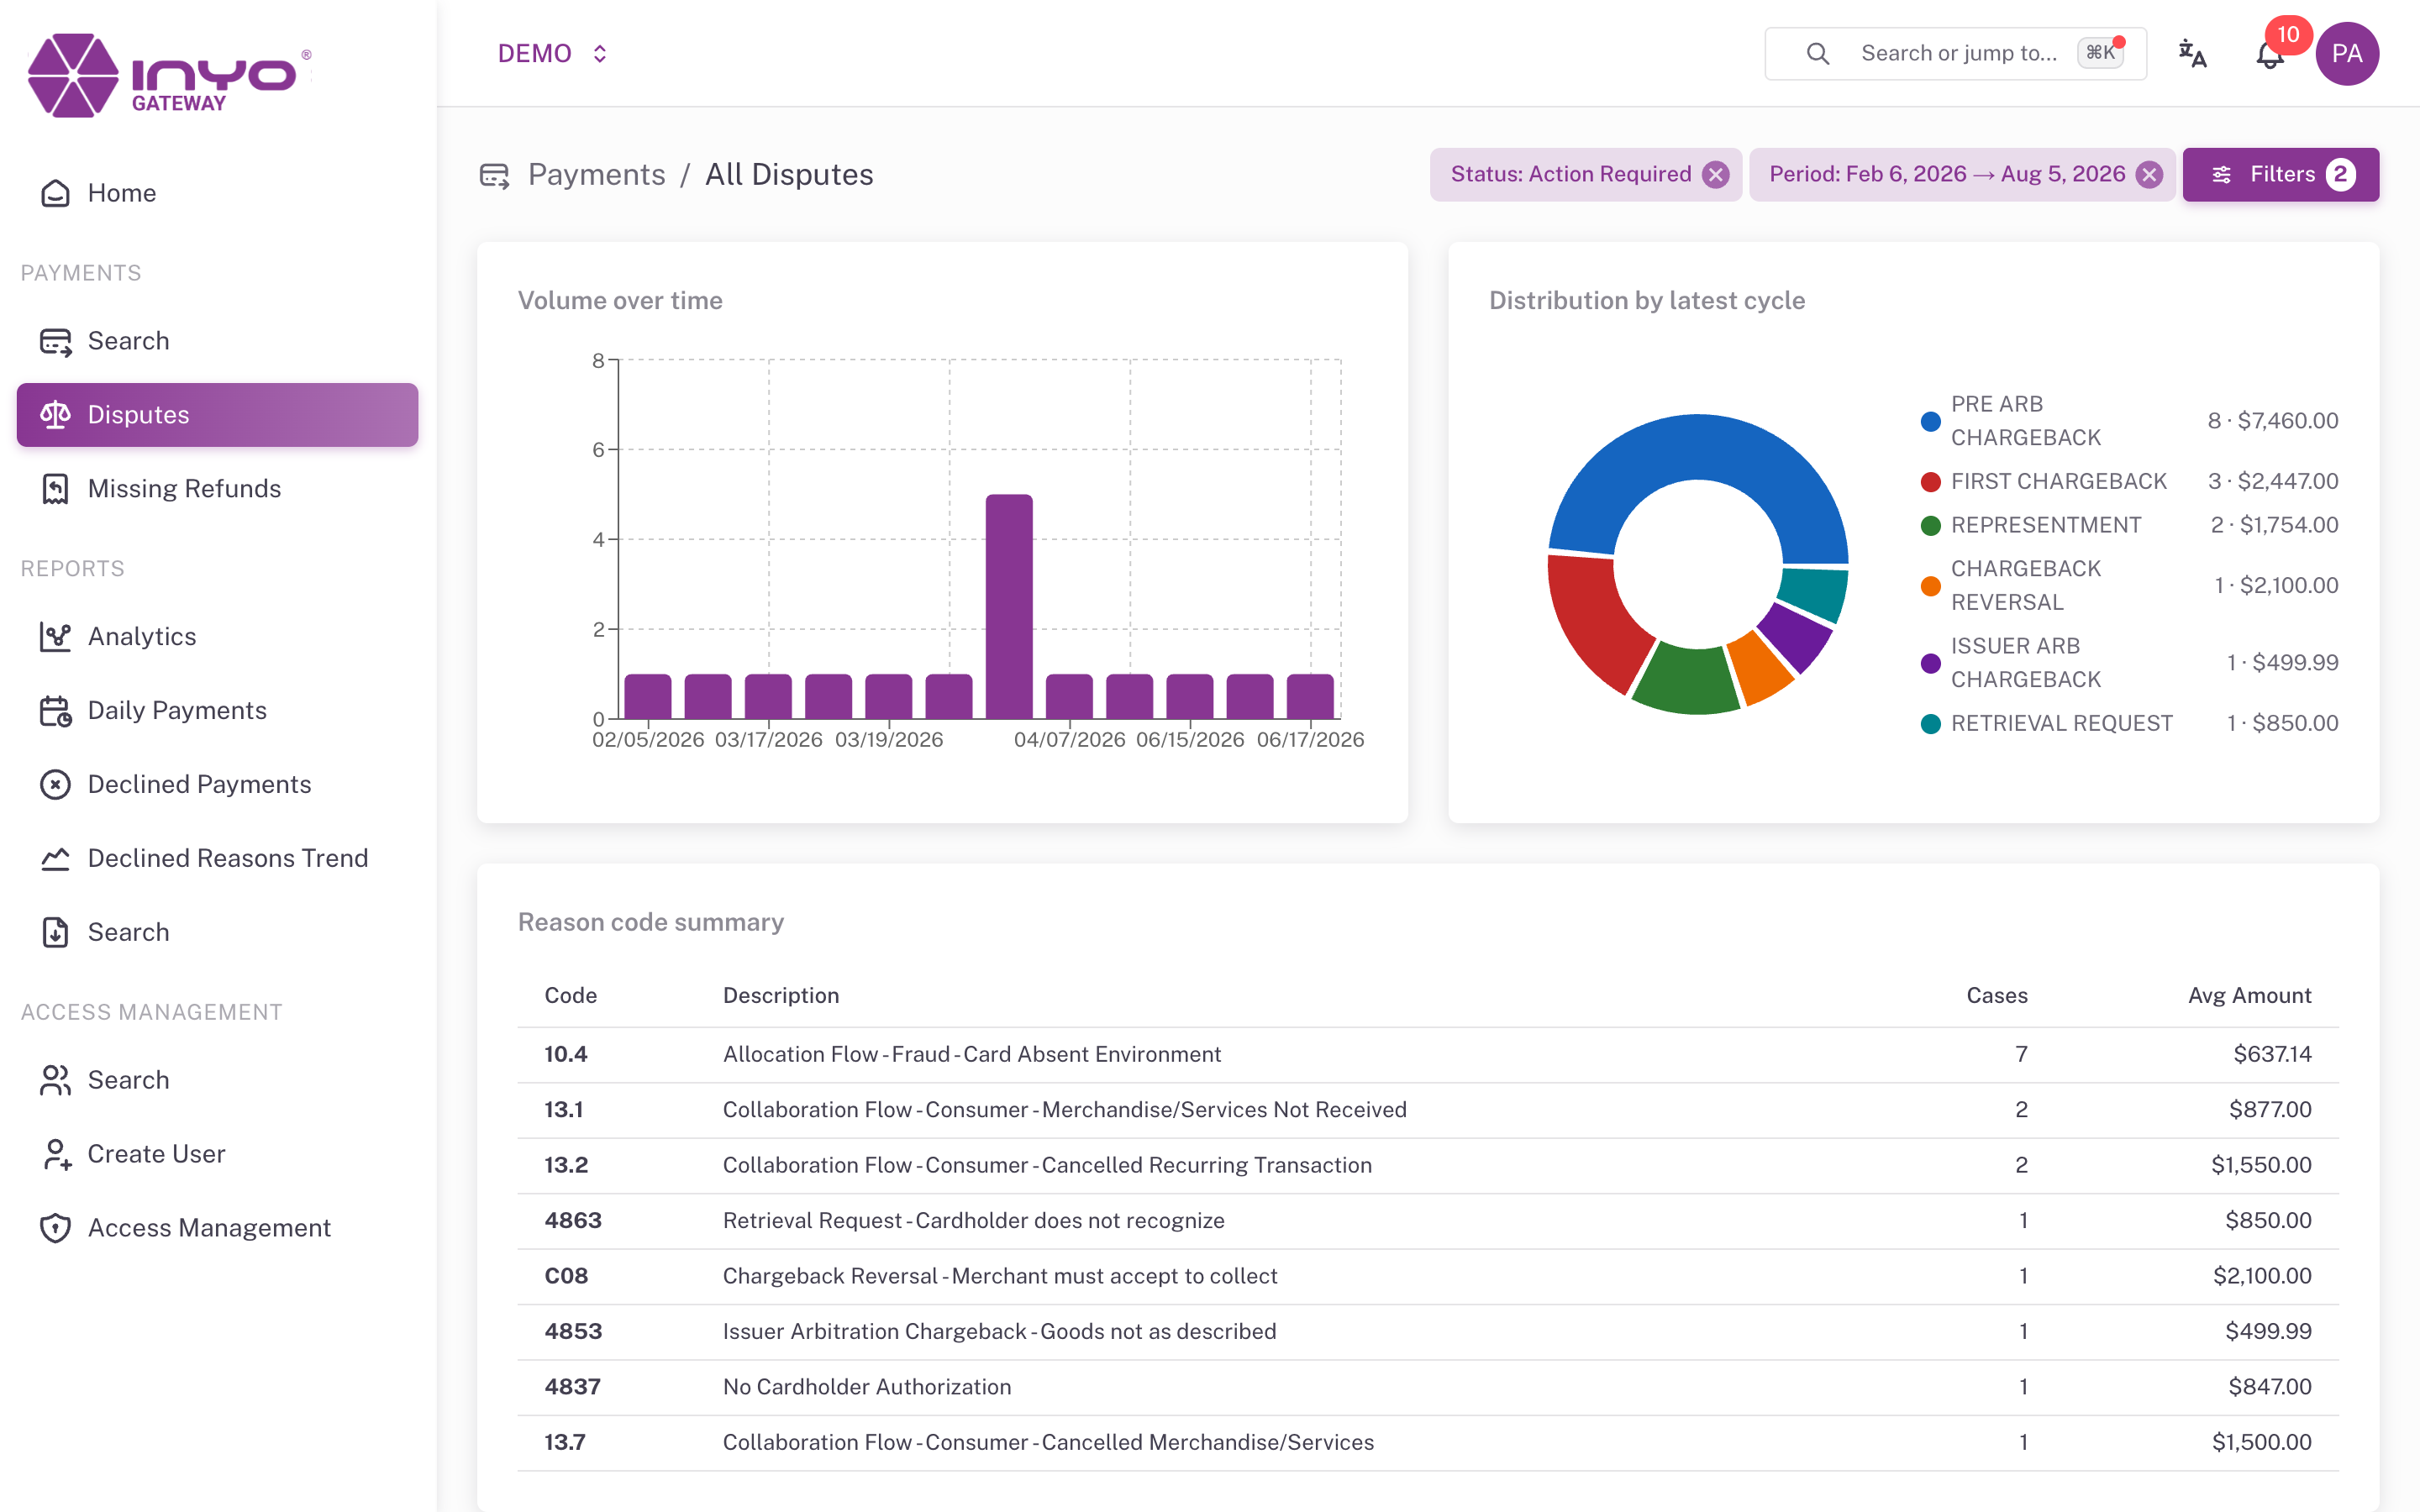The width and height of the screenshot is (2420, 1512).
Task: Open Declined Payments report
Action: [217, 785]
